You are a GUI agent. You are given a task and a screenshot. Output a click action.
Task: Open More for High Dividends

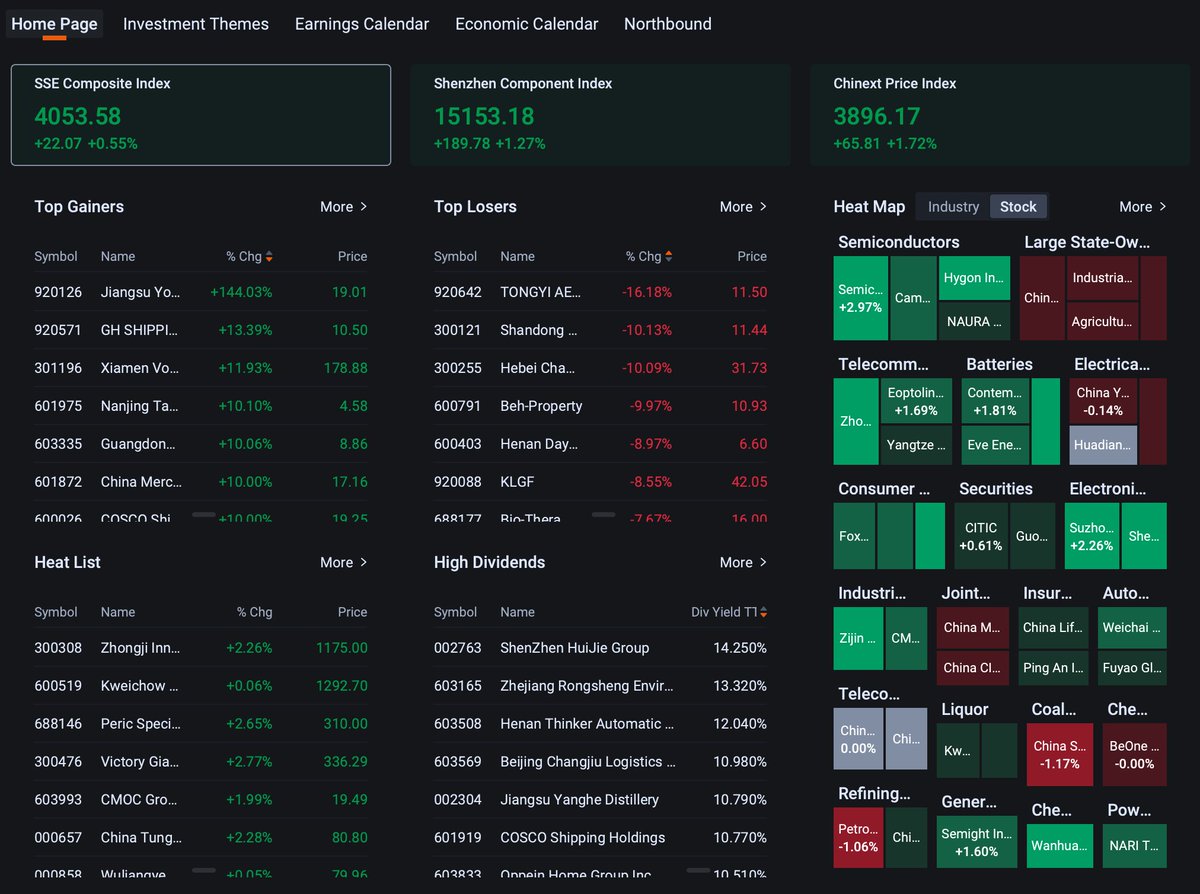point(743,563)
